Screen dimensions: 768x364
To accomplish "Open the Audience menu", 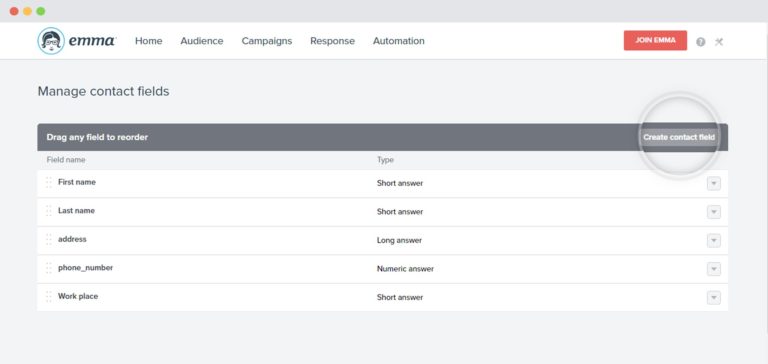I will coord(202,41).
